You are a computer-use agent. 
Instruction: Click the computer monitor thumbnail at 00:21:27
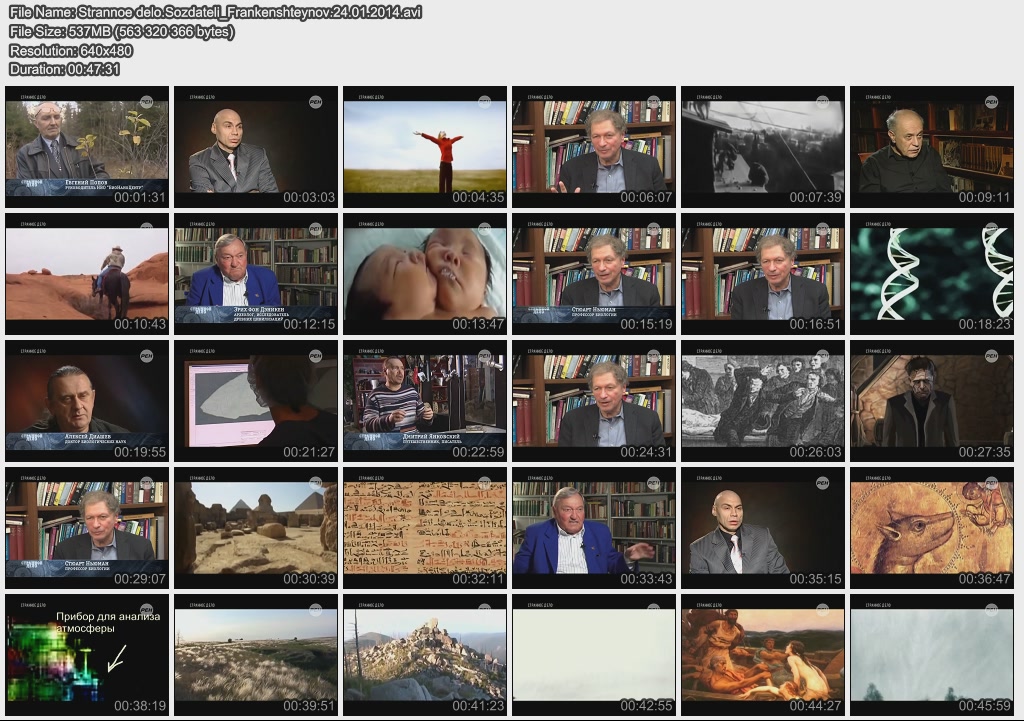pos(256,401)
